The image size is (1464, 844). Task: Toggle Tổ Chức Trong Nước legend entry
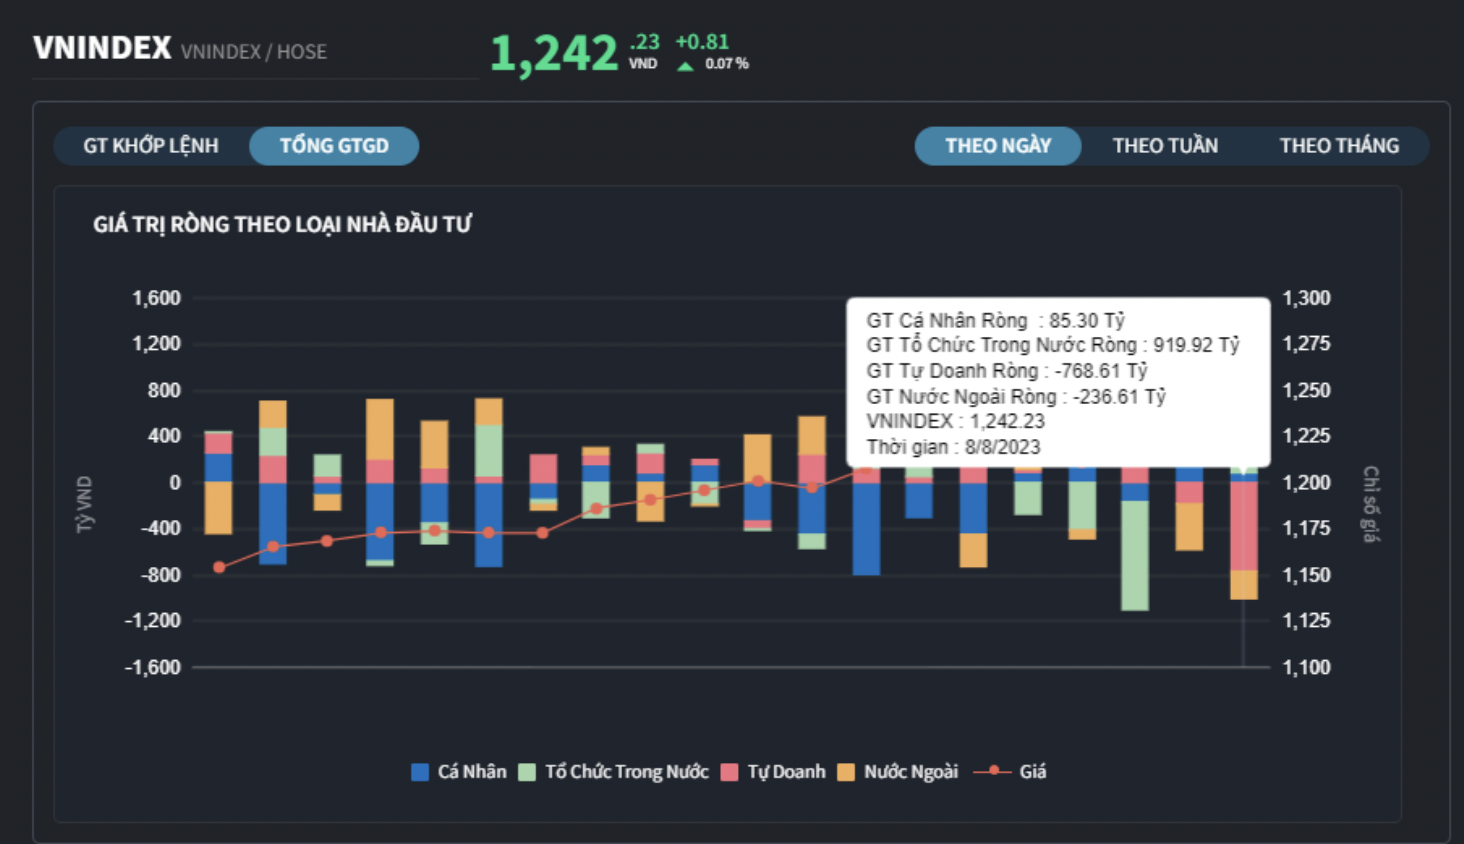point(614,772)
